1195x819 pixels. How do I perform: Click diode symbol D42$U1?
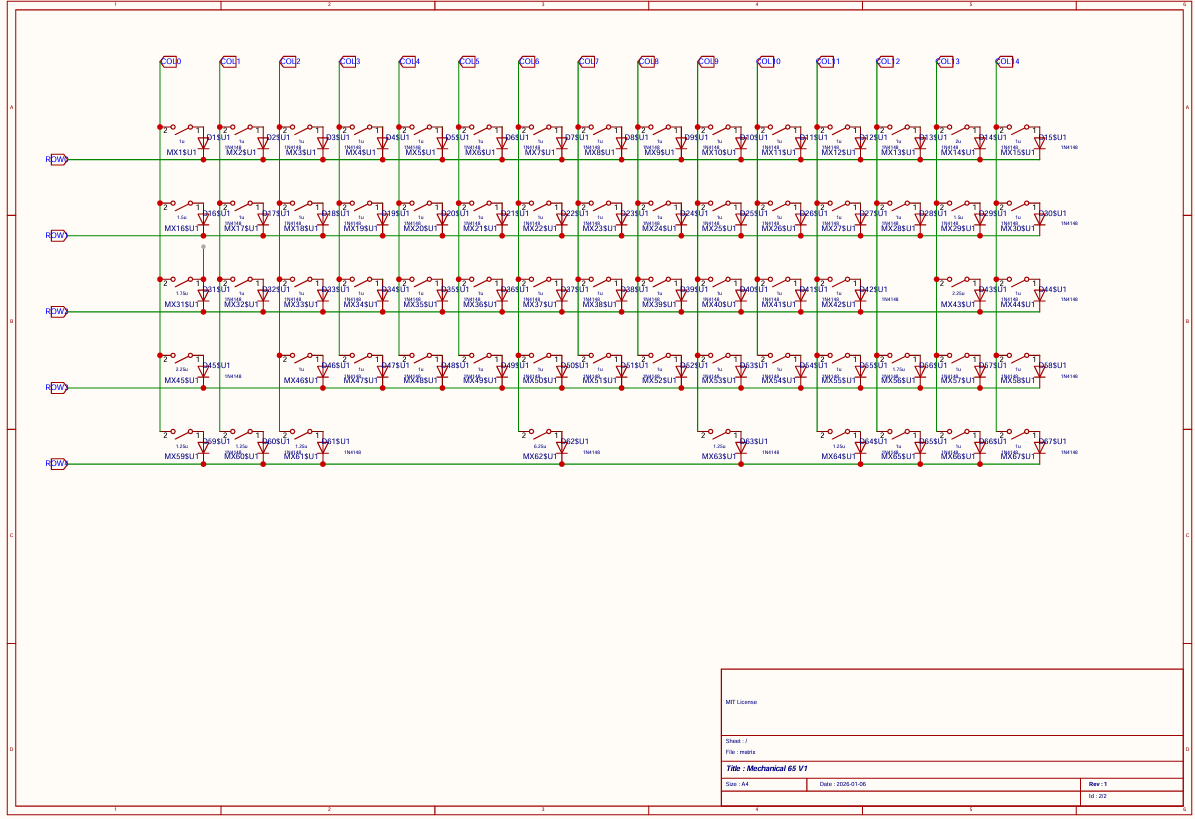[860, 295]
